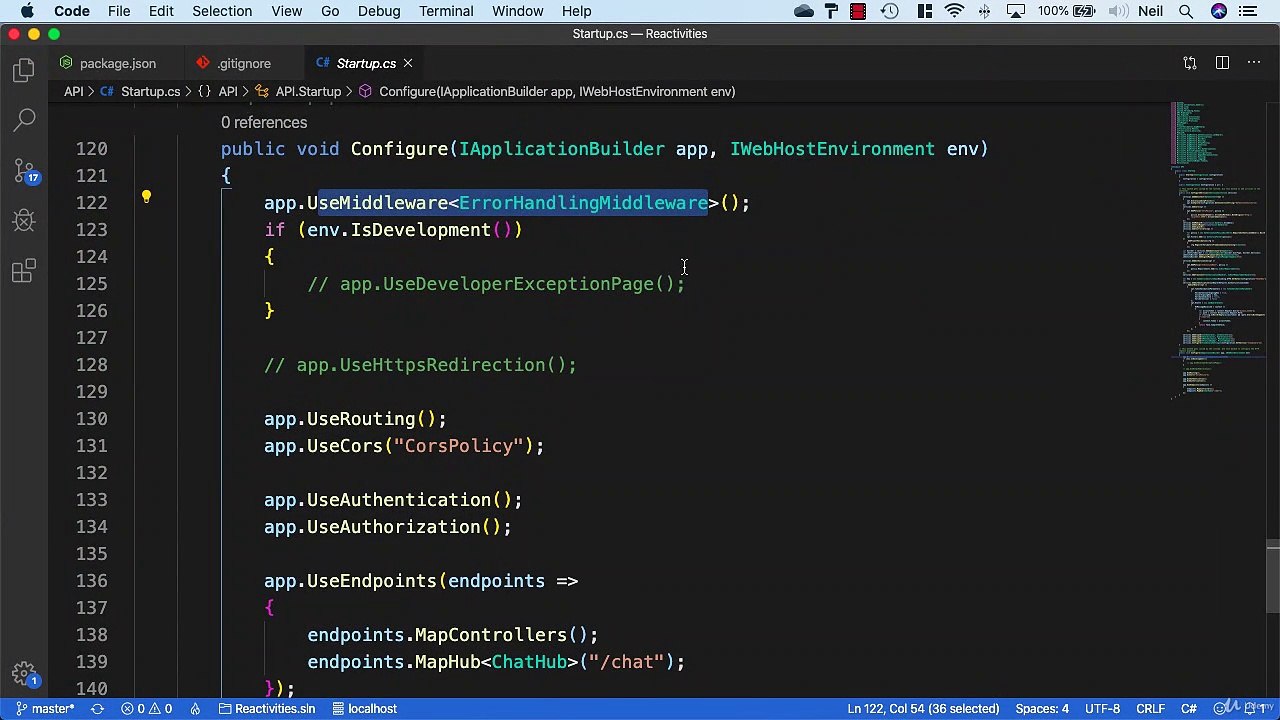
Task: Open Time Machine menu bar icon
Action: coord(889,11)
